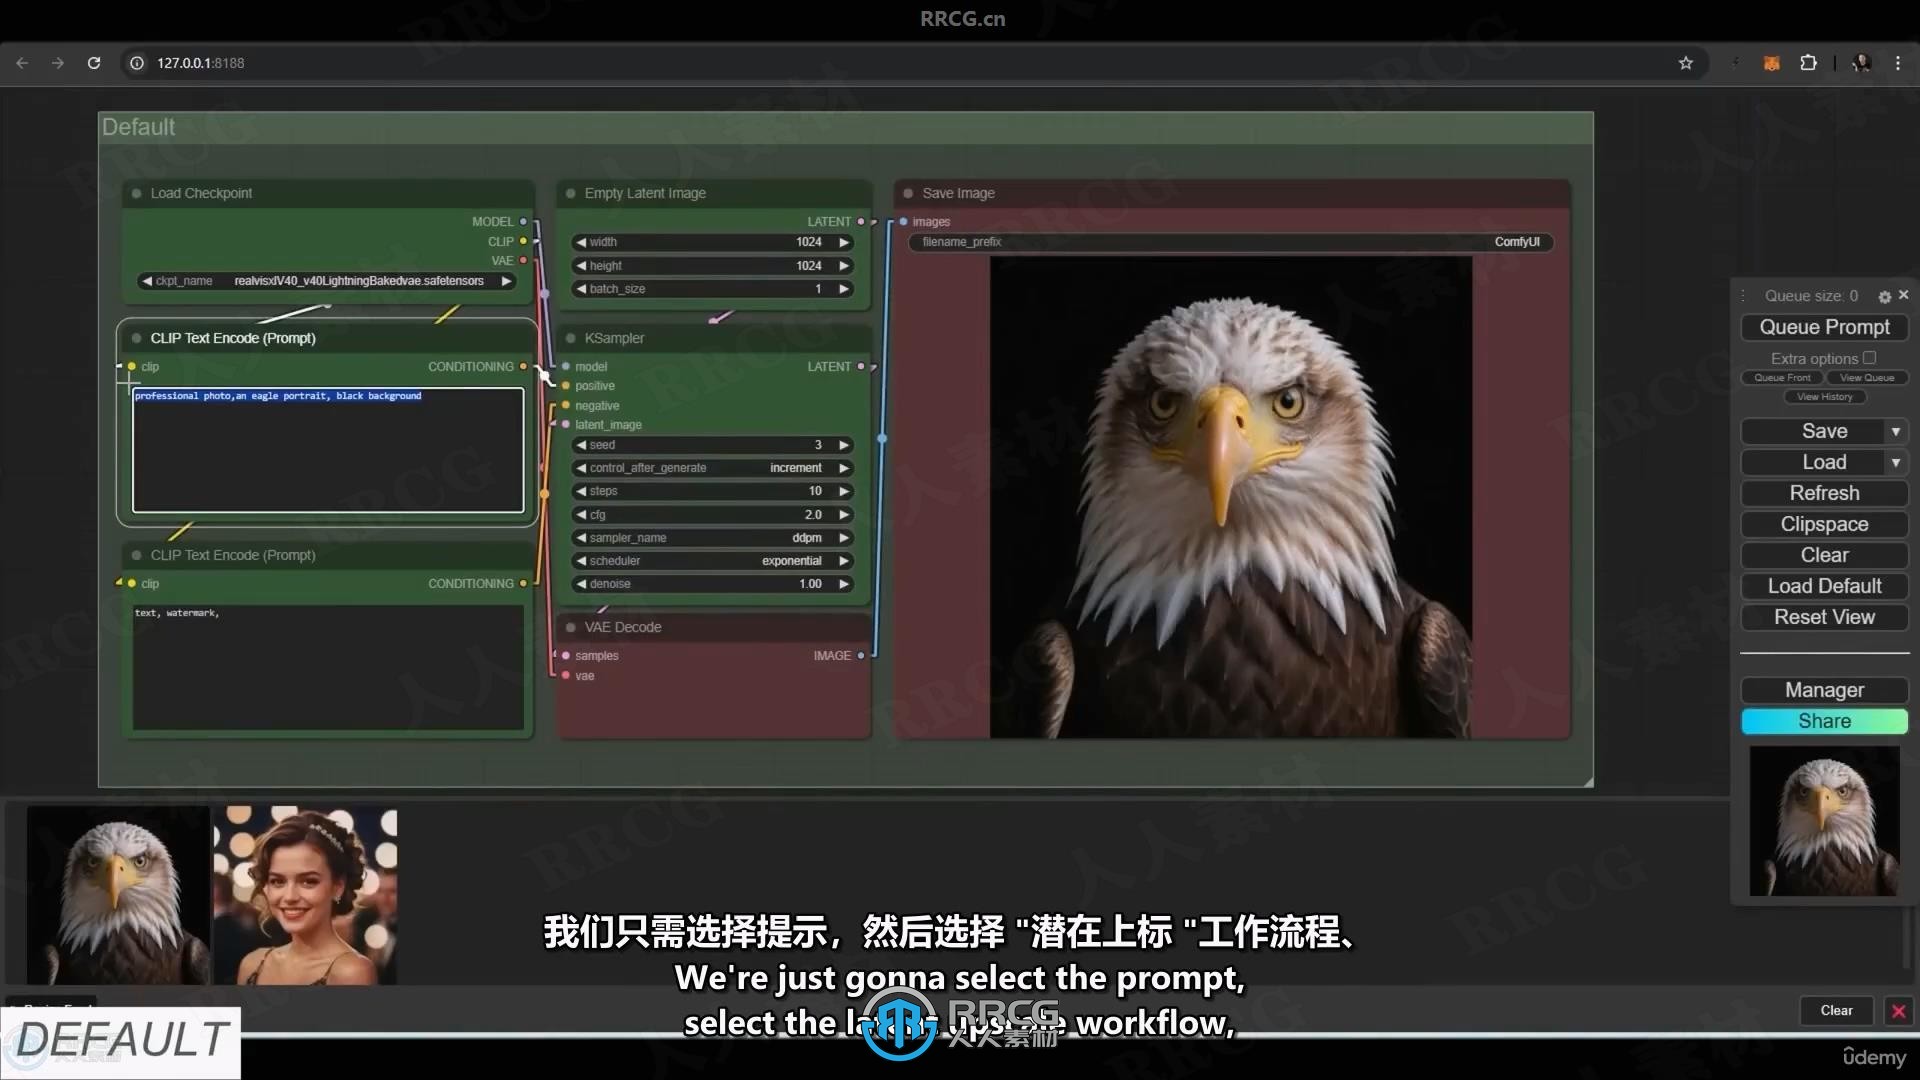Click the negative input socket on KSampler
This screenshot has height=1080, width=1920.
click(566, 406)
